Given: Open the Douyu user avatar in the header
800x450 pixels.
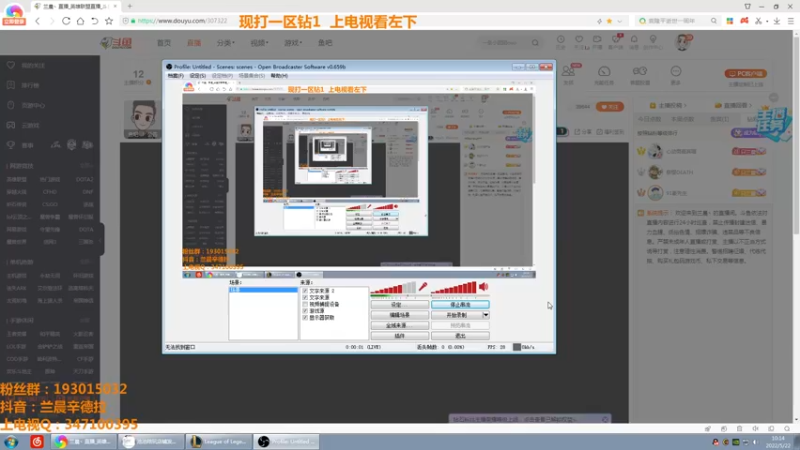Looking at the screenshot, I should 682,42.
